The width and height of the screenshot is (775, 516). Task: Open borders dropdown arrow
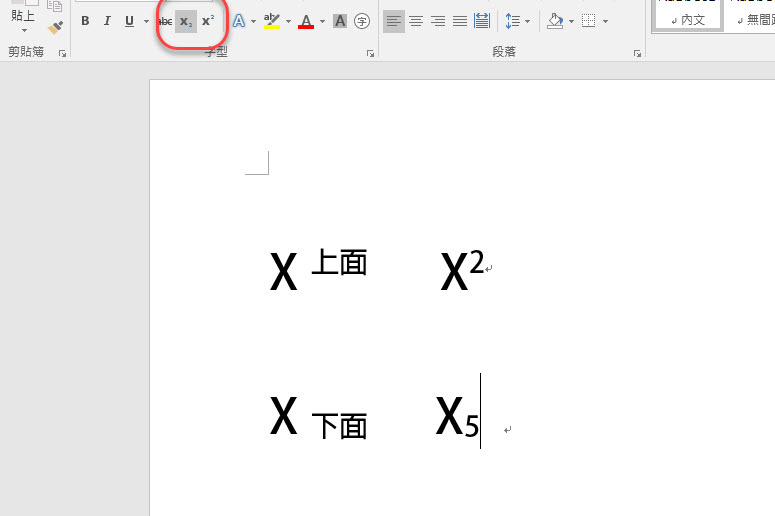605,21
